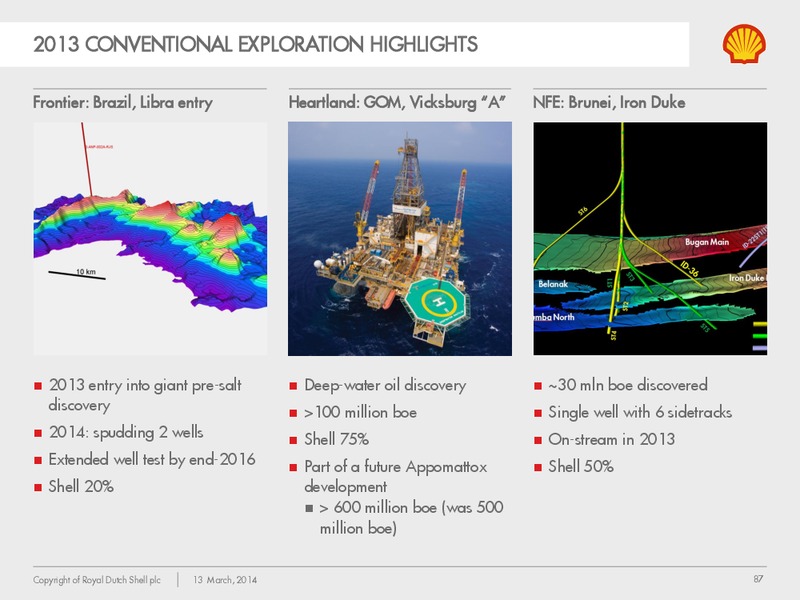
Task: Select heading 'Heartland: GOM, Vicksburg "A"'
Action: 397,103
